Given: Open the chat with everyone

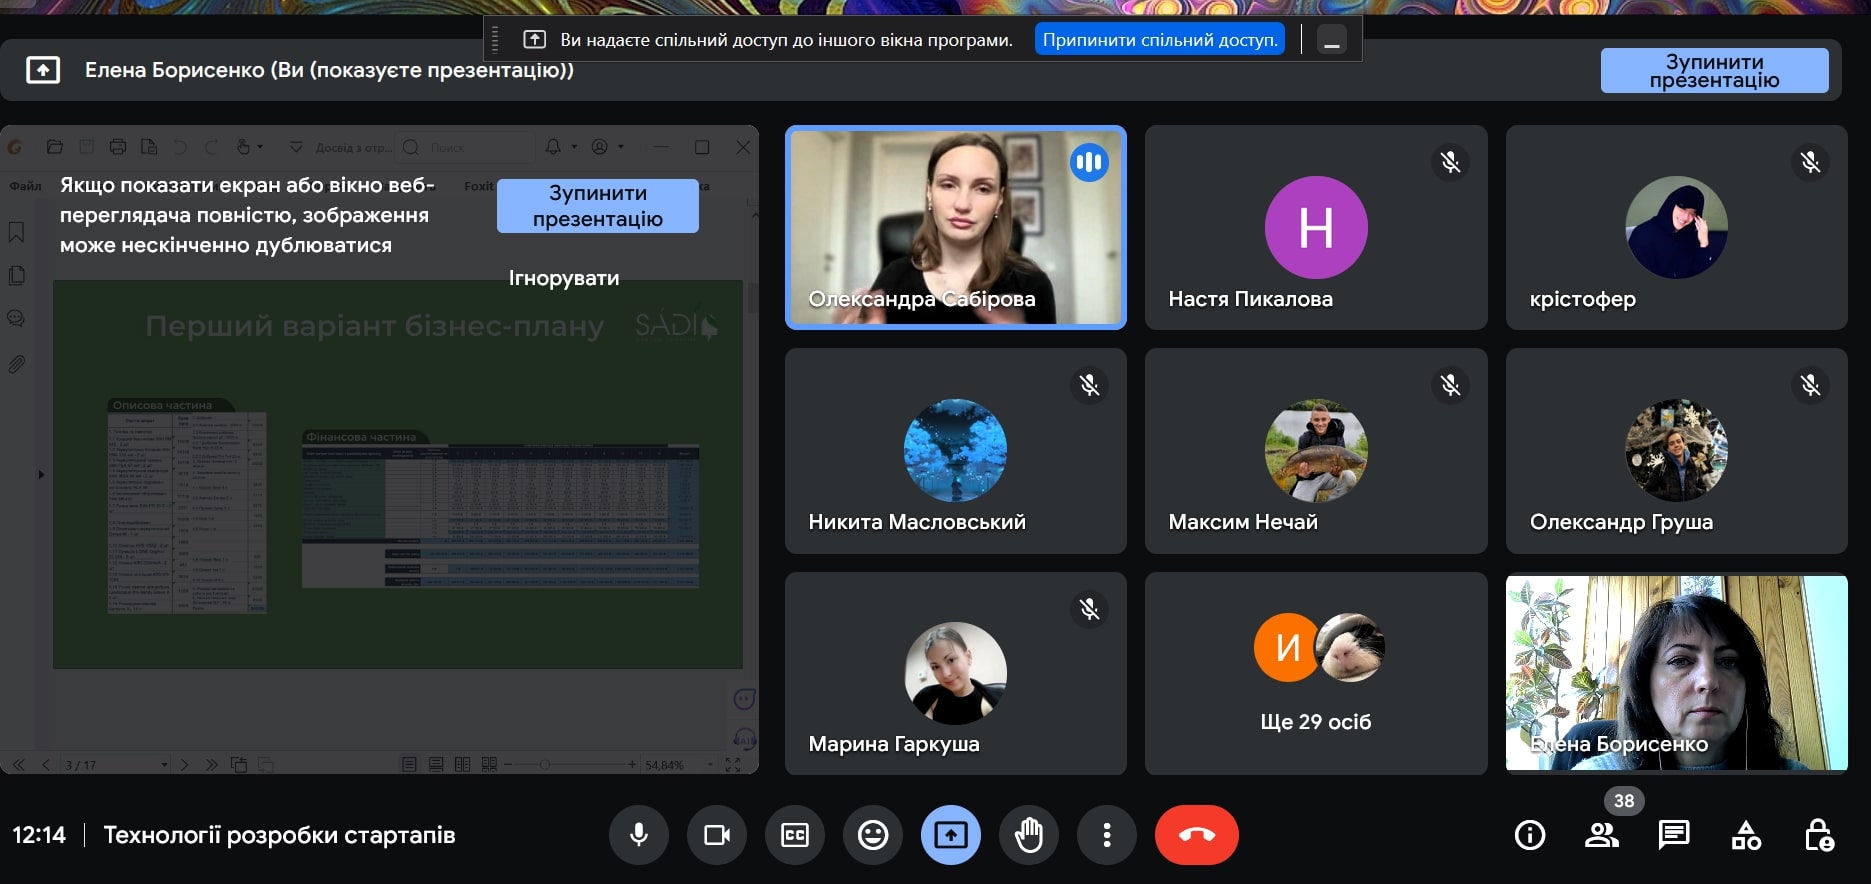Looking at the screenshot, I should (1674, 835).
